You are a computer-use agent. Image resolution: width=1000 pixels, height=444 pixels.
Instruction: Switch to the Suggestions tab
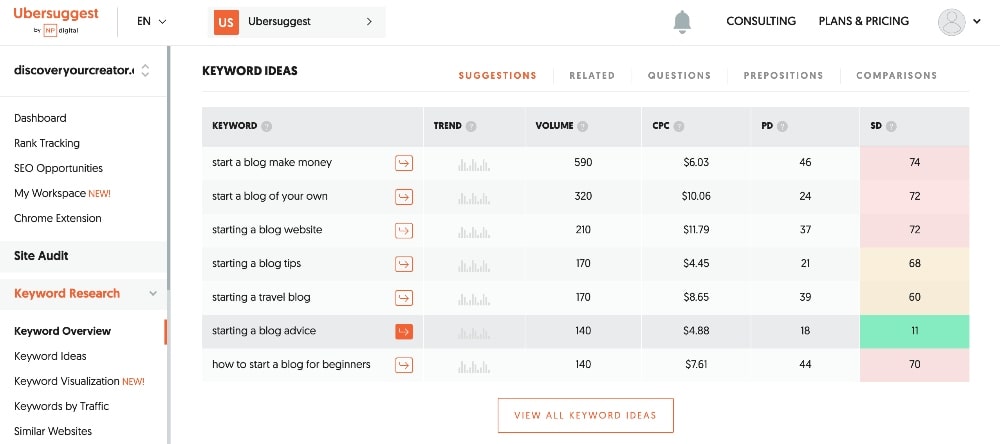pyautogui.click(x=497, y=75)
